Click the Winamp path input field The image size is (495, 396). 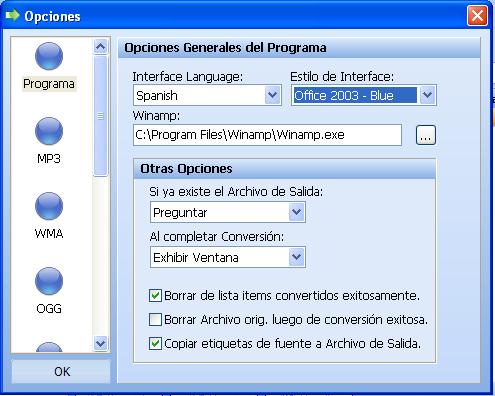pyautogui.click(x=267, y=135)
